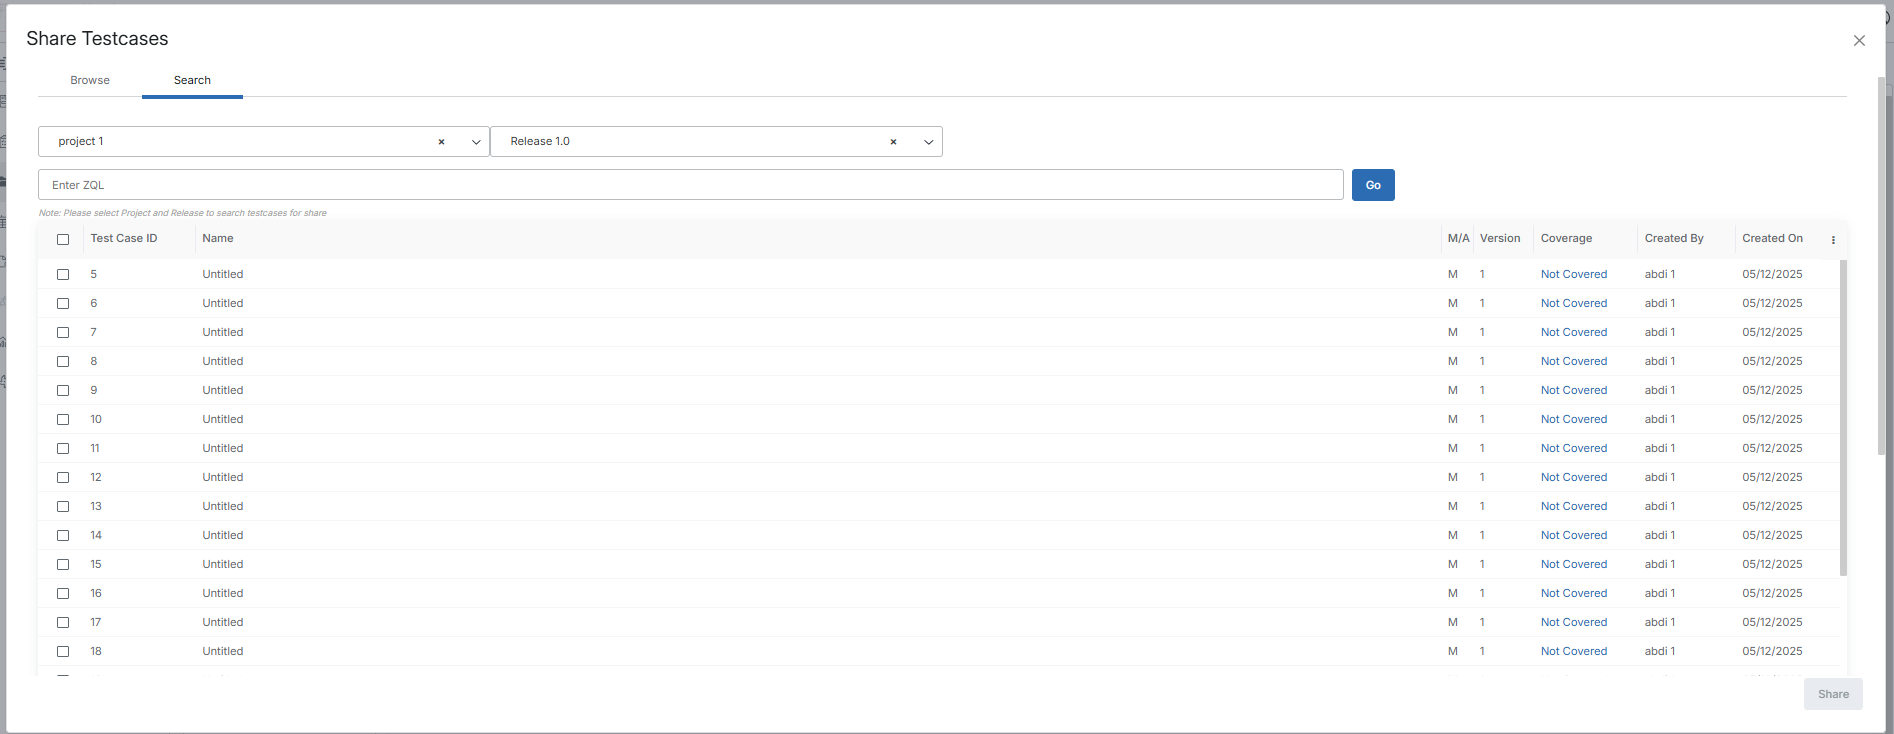Click the Go button
Viewport: 1894px width, 734px height.
click(x=1373, y=185)
